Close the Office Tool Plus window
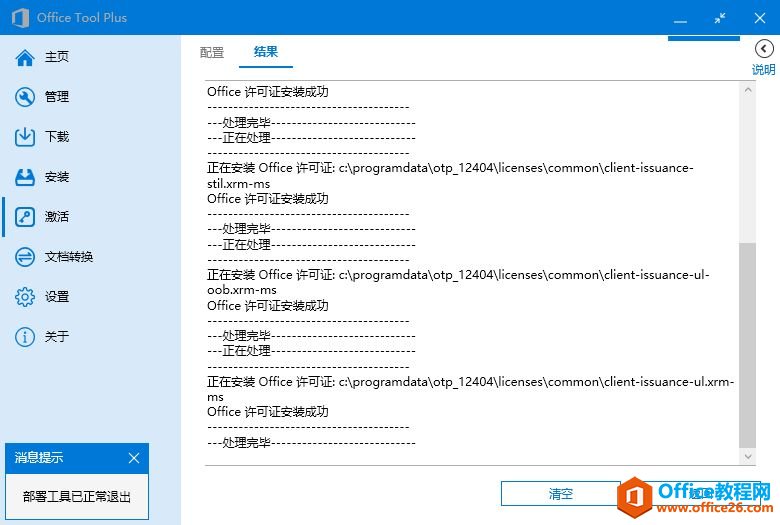The width and height of the screenshot is (780, 525). click(760, 18)
